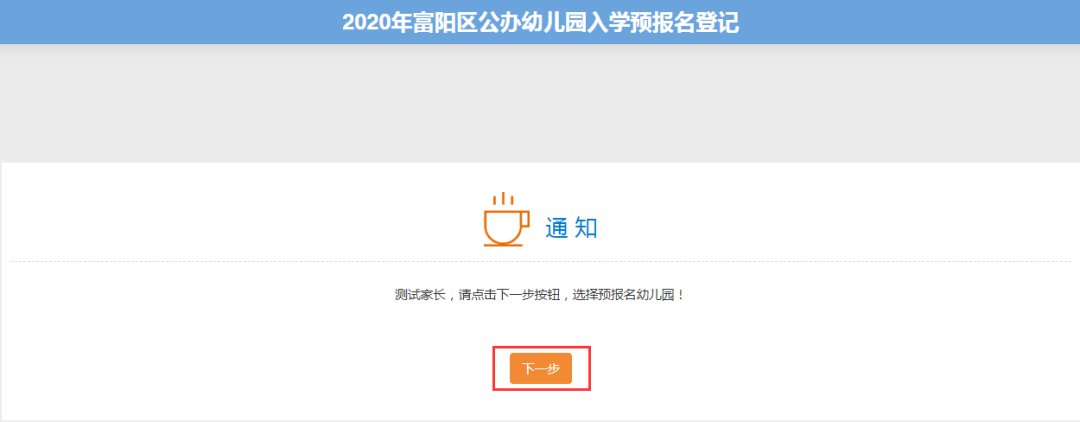This screenshot has height=422, width=1080.
Task: Click the steam lines above the cup
Action: 504,198
